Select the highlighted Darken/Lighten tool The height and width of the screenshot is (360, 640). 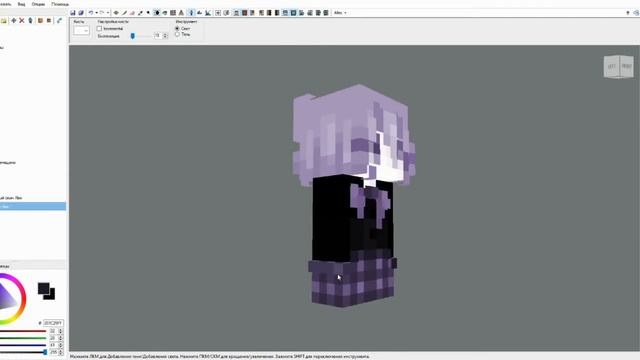click(x=157, y=13)
